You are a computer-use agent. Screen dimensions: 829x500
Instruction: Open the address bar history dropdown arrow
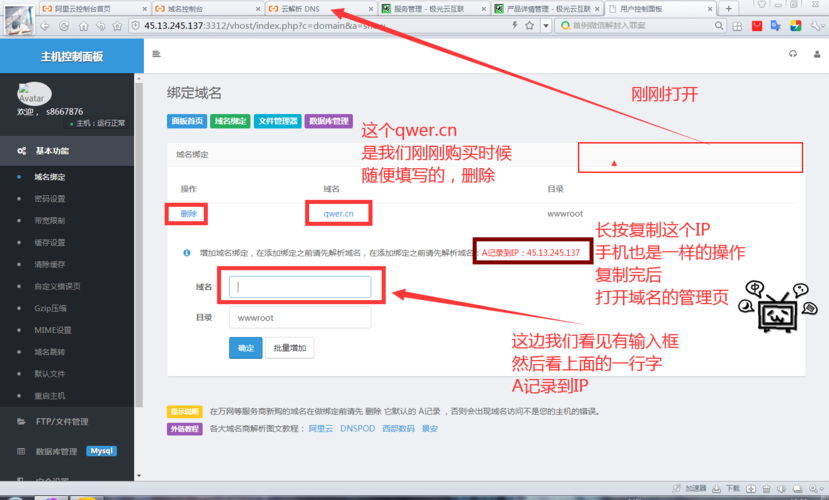pyautogui.click(x=546, y=25)
